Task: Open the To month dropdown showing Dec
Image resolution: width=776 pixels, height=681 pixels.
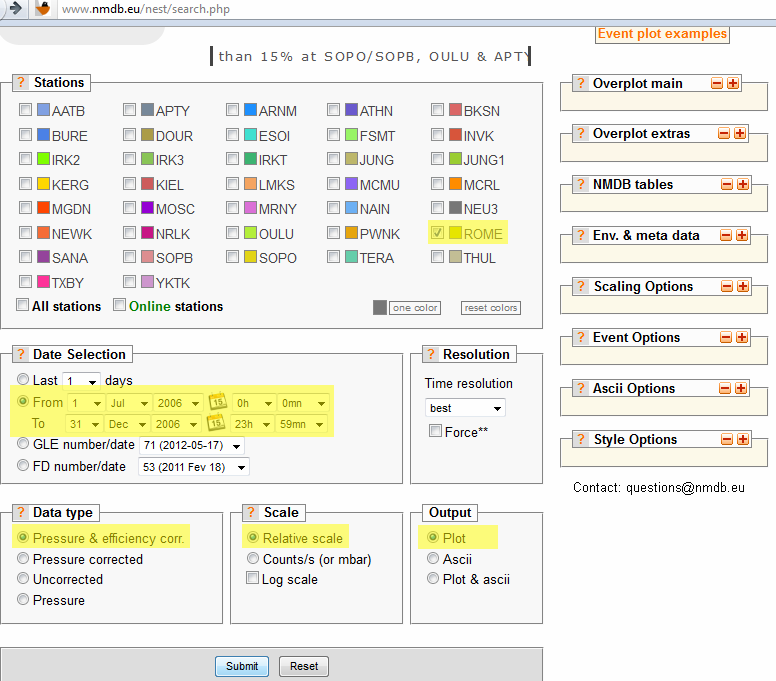Action: [x=128, y=424]
